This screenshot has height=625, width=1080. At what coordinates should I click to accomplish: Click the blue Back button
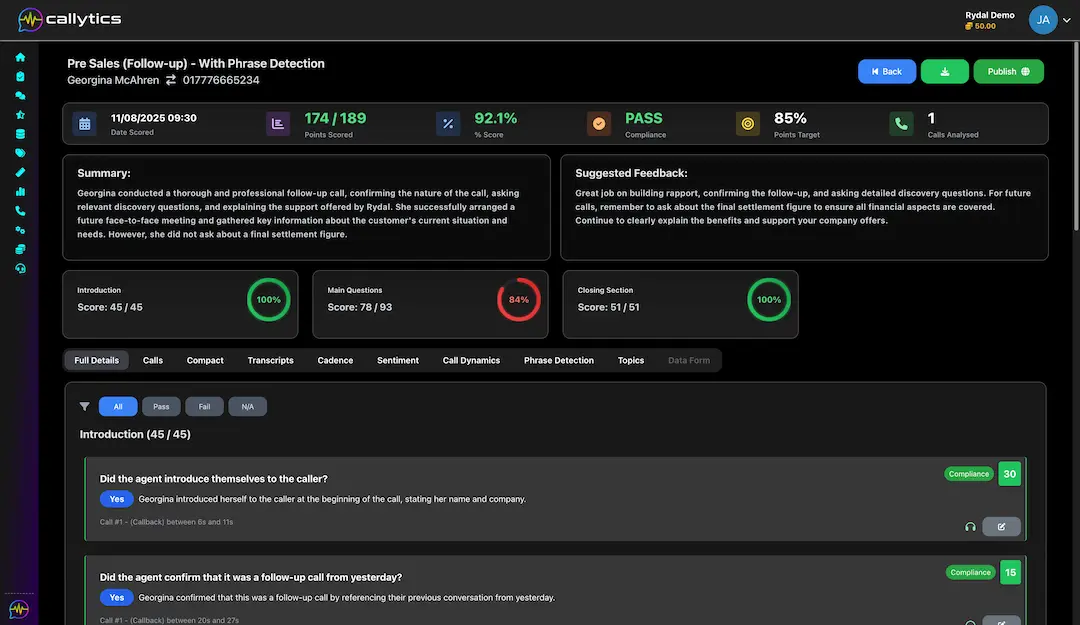pyautogui.click(x=886, y=72)
